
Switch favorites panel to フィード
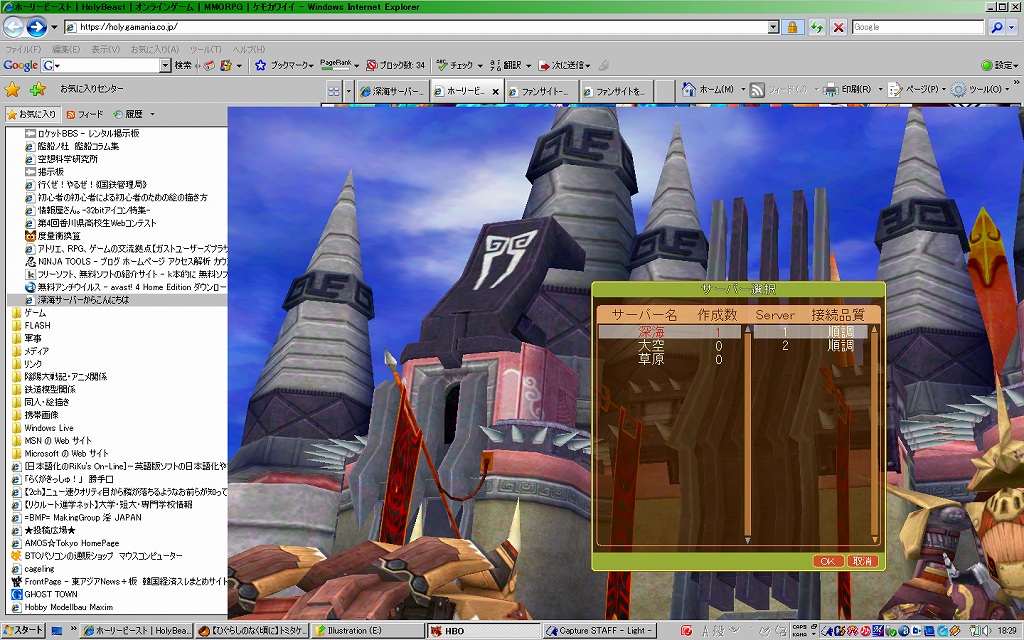pyautogui.click(x=85, y=114)
